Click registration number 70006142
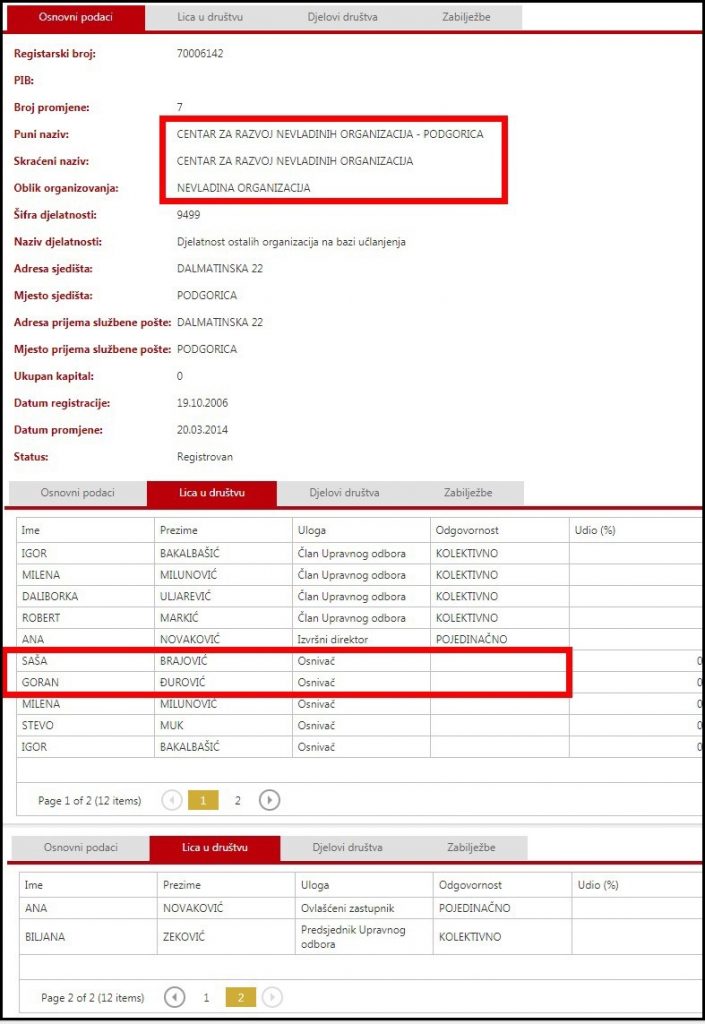Screen dimensions: 705x1024 [200, 54]
